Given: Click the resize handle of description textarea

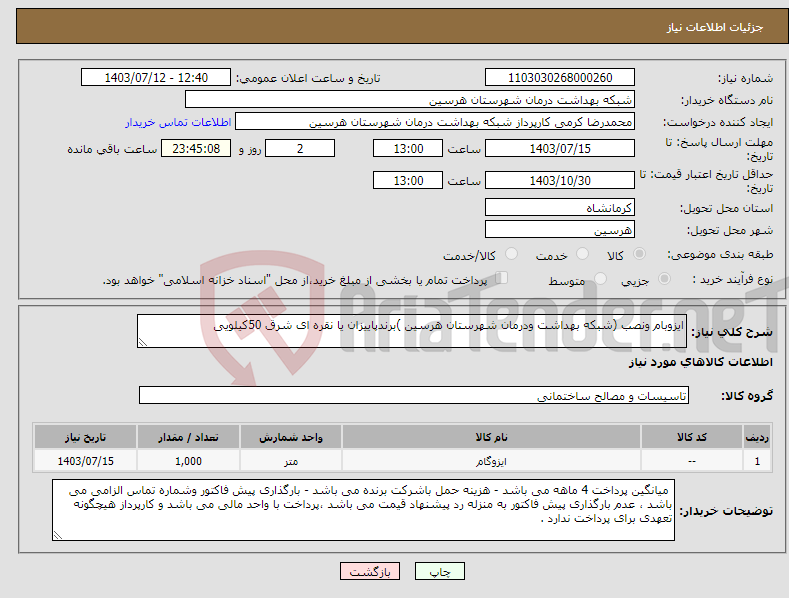Looking at the screenshot, I should click(x=143, y=342).
